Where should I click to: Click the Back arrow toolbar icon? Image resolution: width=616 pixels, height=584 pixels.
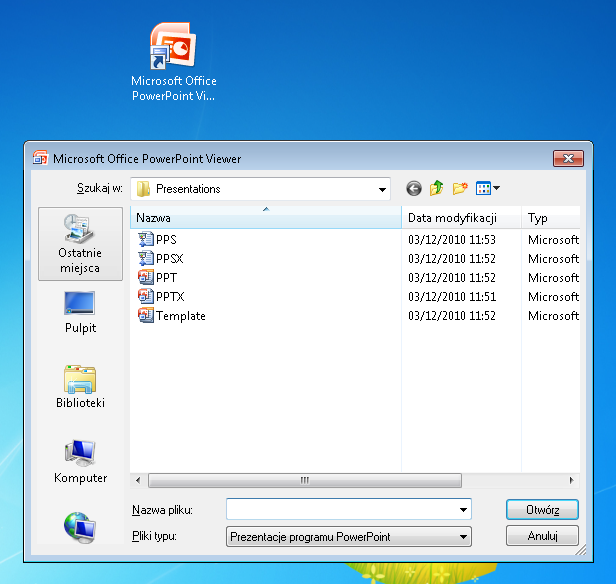(x=414, y=189)
